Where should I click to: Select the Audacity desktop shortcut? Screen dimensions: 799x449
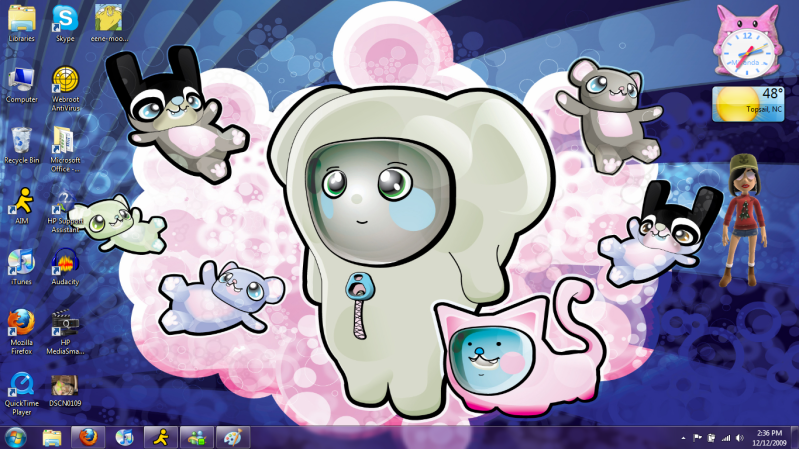point(65,267)
